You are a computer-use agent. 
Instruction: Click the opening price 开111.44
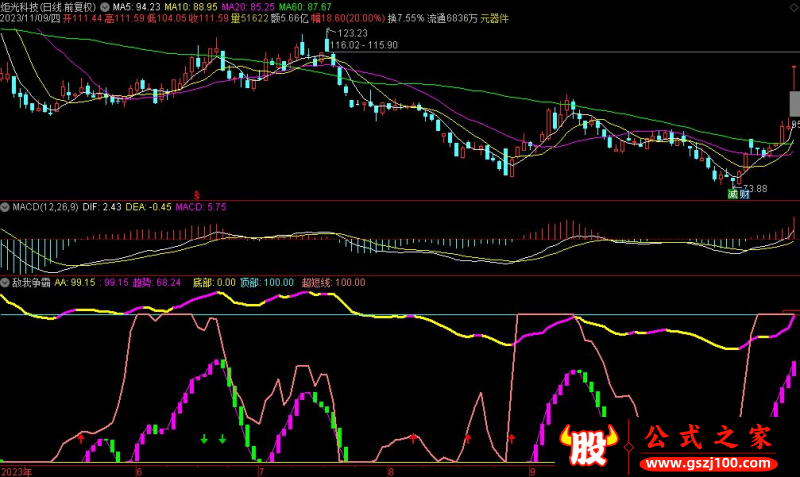(83, 19)
